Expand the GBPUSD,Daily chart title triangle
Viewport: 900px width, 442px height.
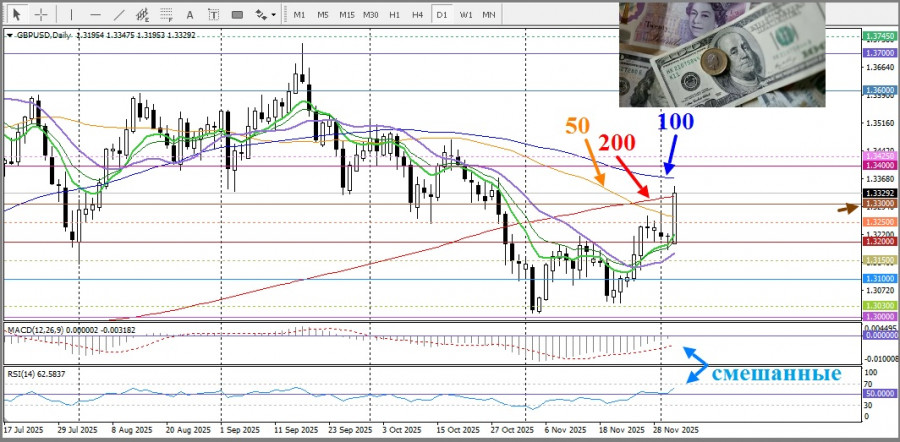click(x=10, y=35)
